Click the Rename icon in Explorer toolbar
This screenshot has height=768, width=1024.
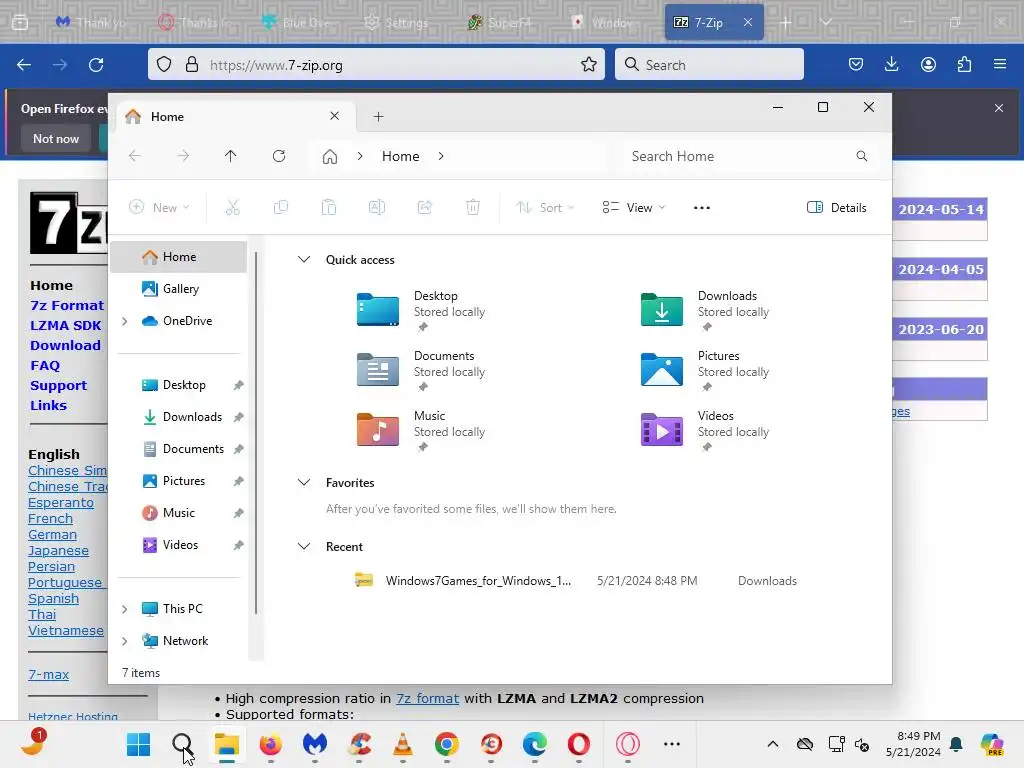(377, 208)
